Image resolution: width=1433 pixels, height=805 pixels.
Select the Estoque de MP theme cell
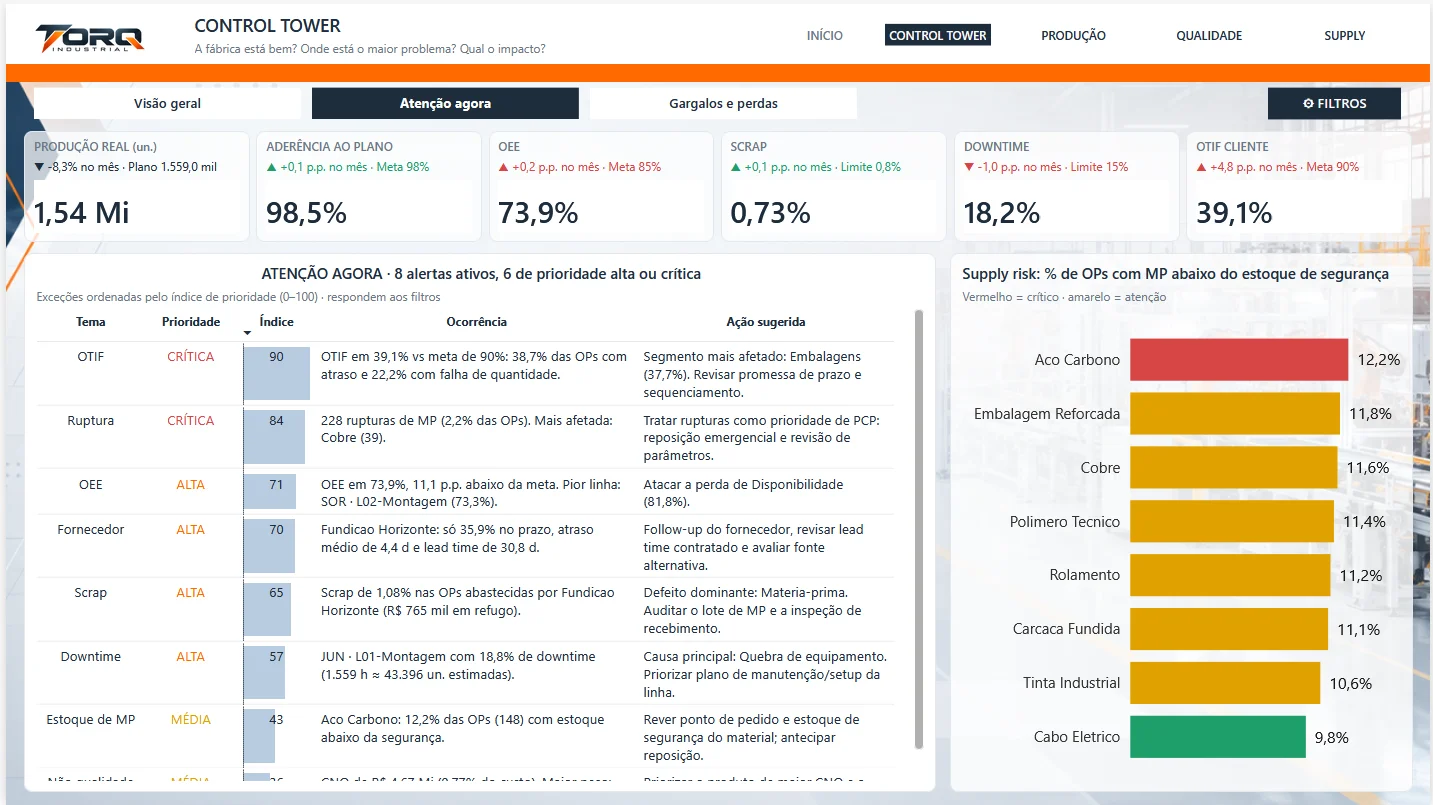90,720
